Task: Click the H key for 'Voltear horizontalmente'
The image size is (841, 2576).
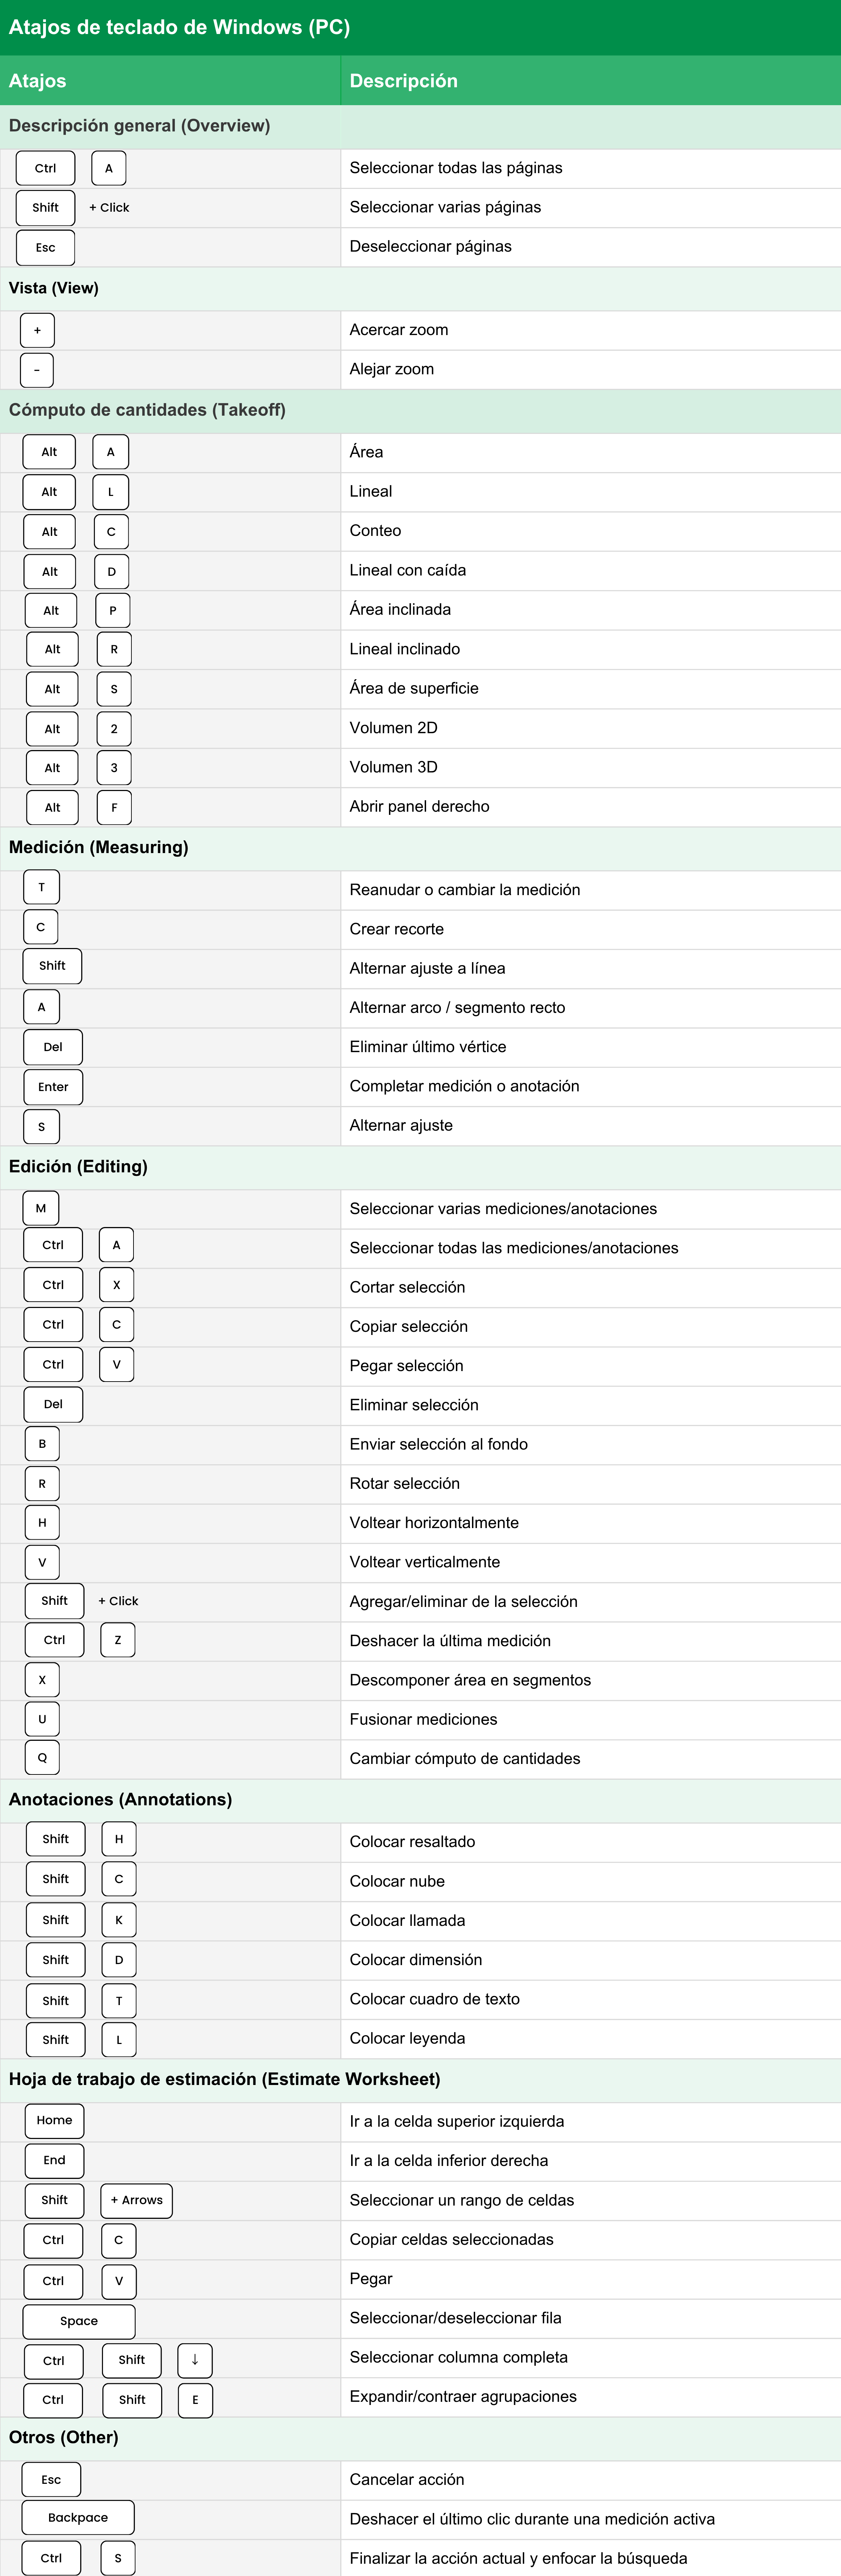Action: point(42,1523)
